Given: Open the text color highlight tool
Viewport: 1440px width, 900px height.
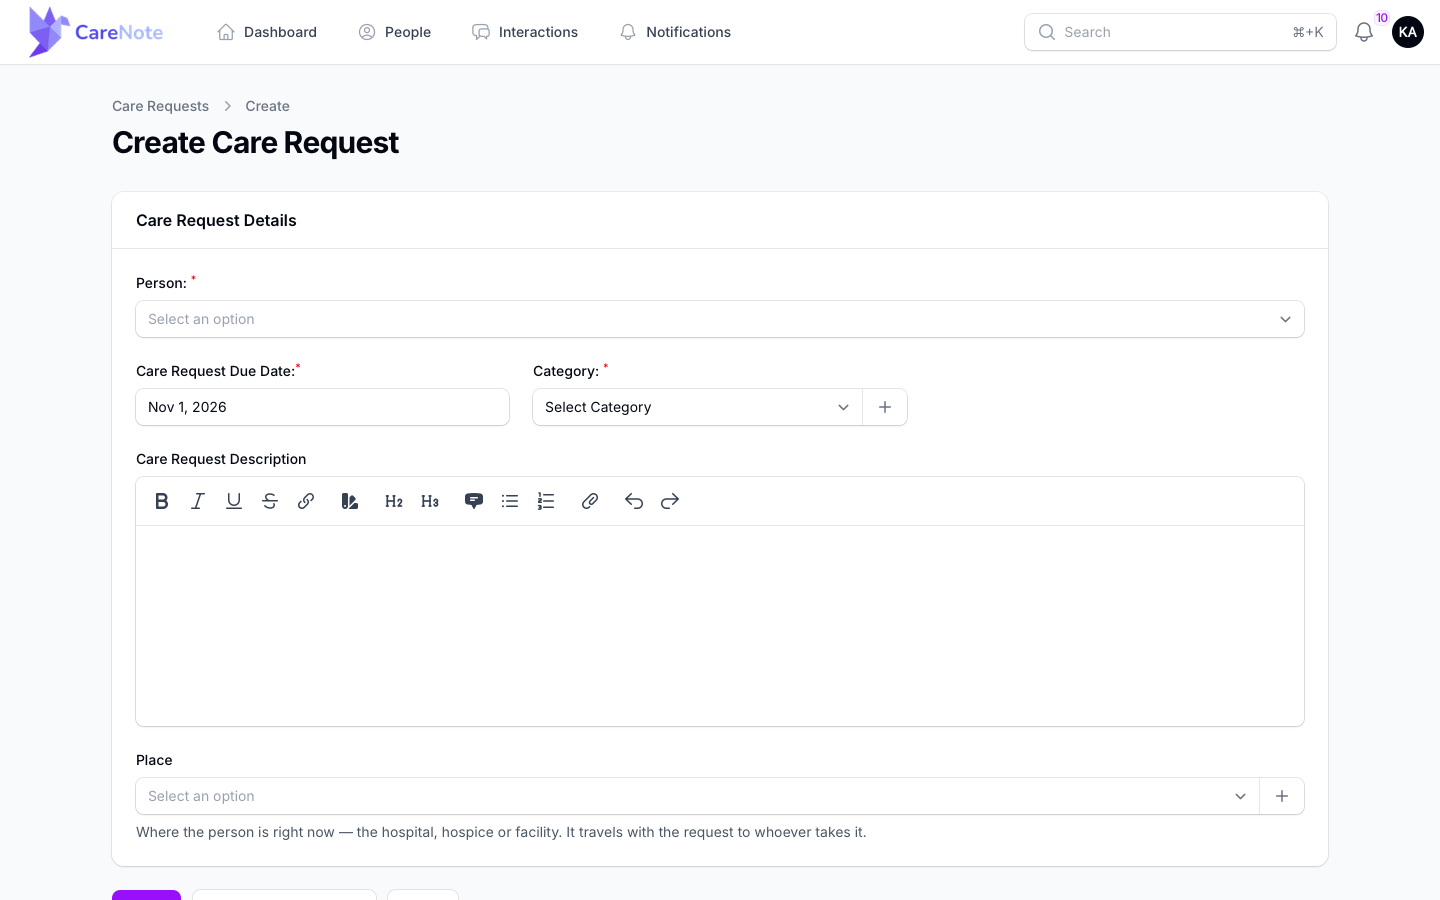Looking at the screenshot, I should 350,501.
